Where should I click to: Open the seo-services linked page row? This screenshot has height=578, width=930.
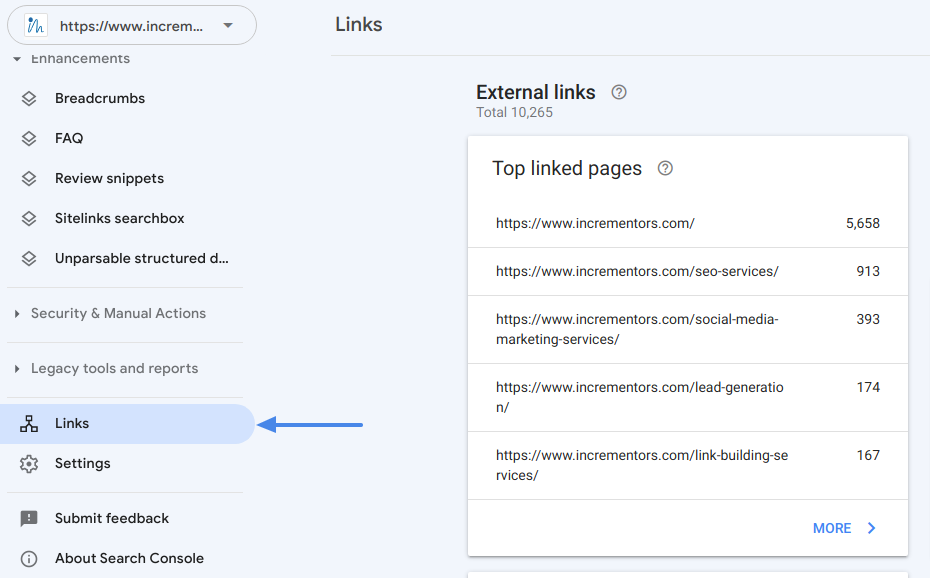687,272
